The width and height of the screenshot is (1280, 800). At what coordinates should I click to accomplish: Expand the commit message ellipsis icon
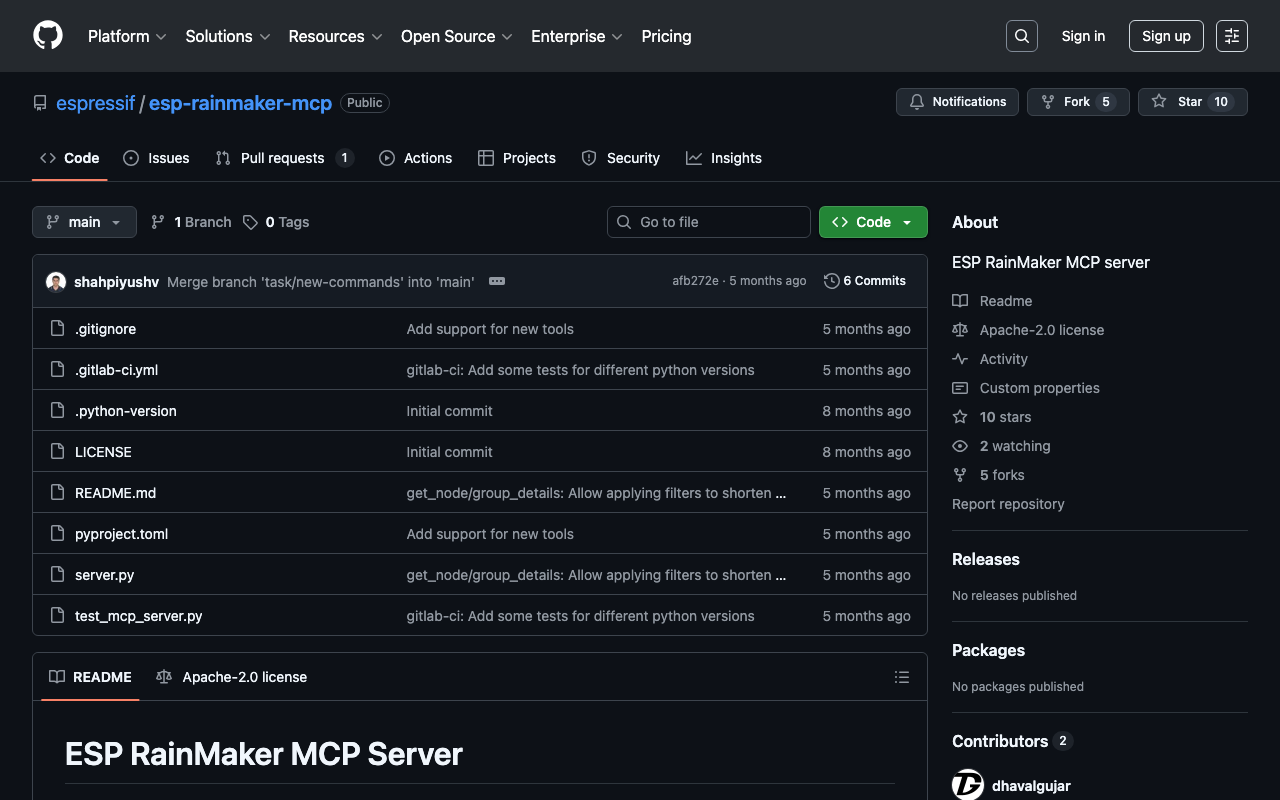497,281
